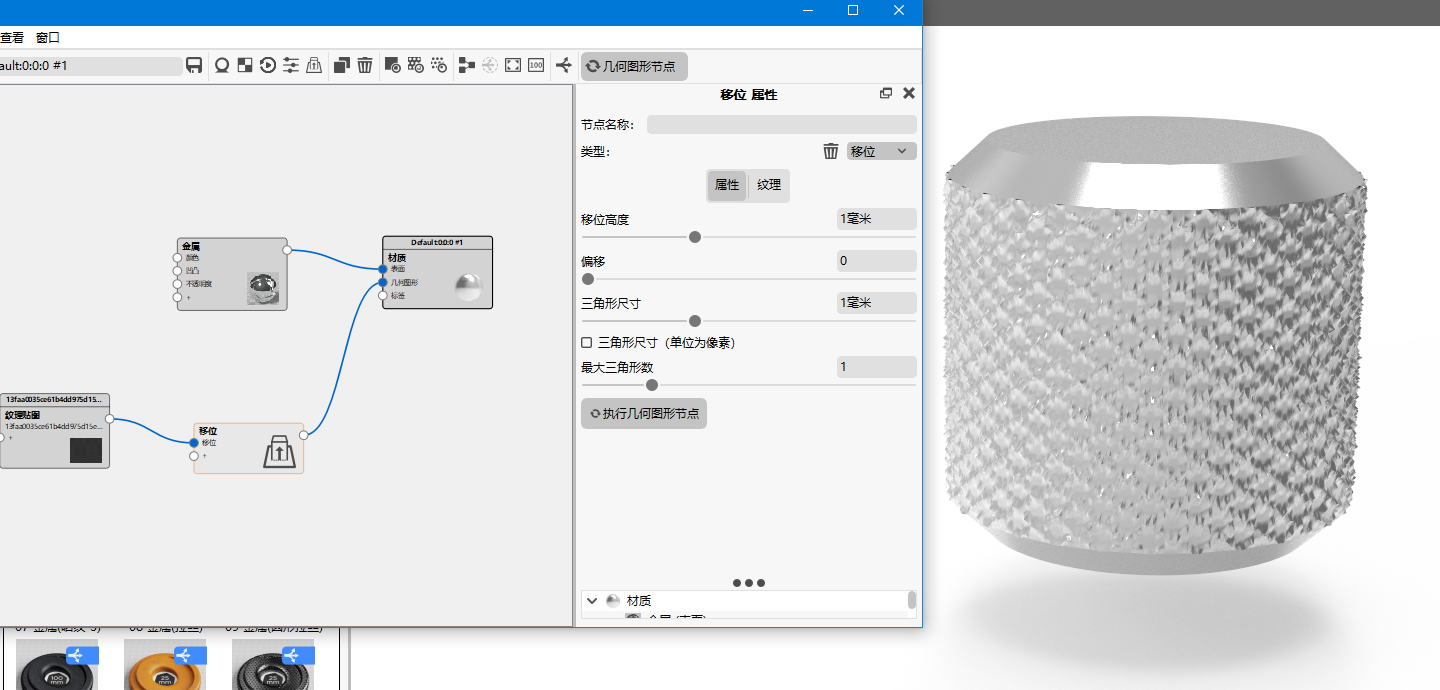The image size is (1440, 690).
Task: Open the 窗口 menu
Action: coord(48,37)
